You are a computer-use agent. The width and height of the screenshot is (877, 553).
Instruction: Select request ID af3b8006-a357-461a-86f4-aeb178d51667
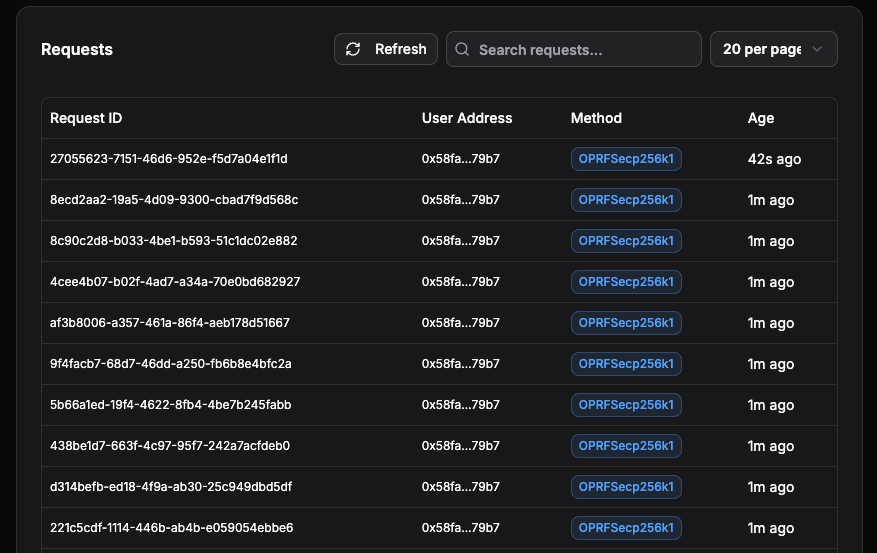170,323
